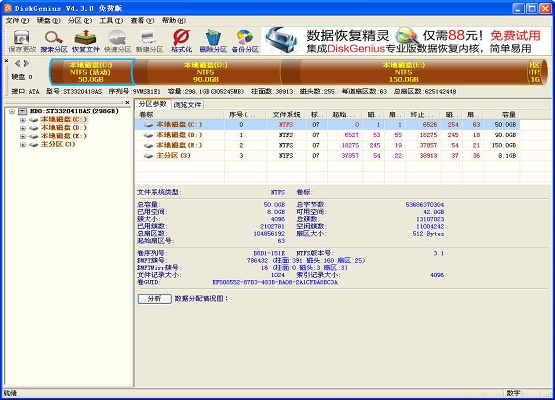Collapse the HD0:ST3320418AS tree node
This screenshot has width=555, height=400.
click(x=12, y=112)
